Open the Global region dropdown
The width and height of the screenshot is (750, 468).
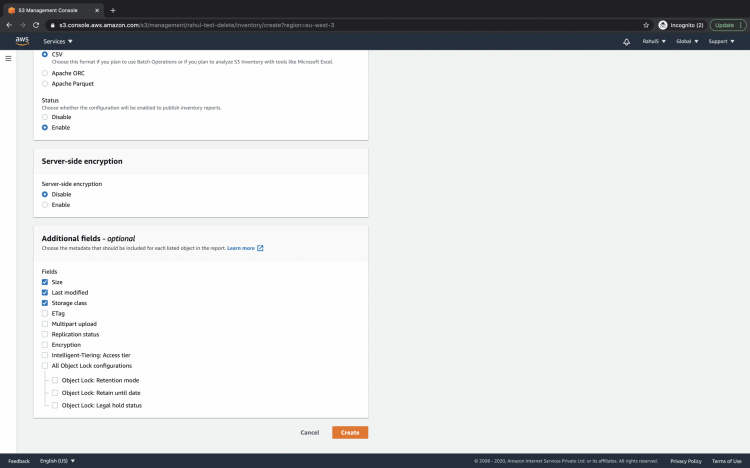click(x=687, y=42)
